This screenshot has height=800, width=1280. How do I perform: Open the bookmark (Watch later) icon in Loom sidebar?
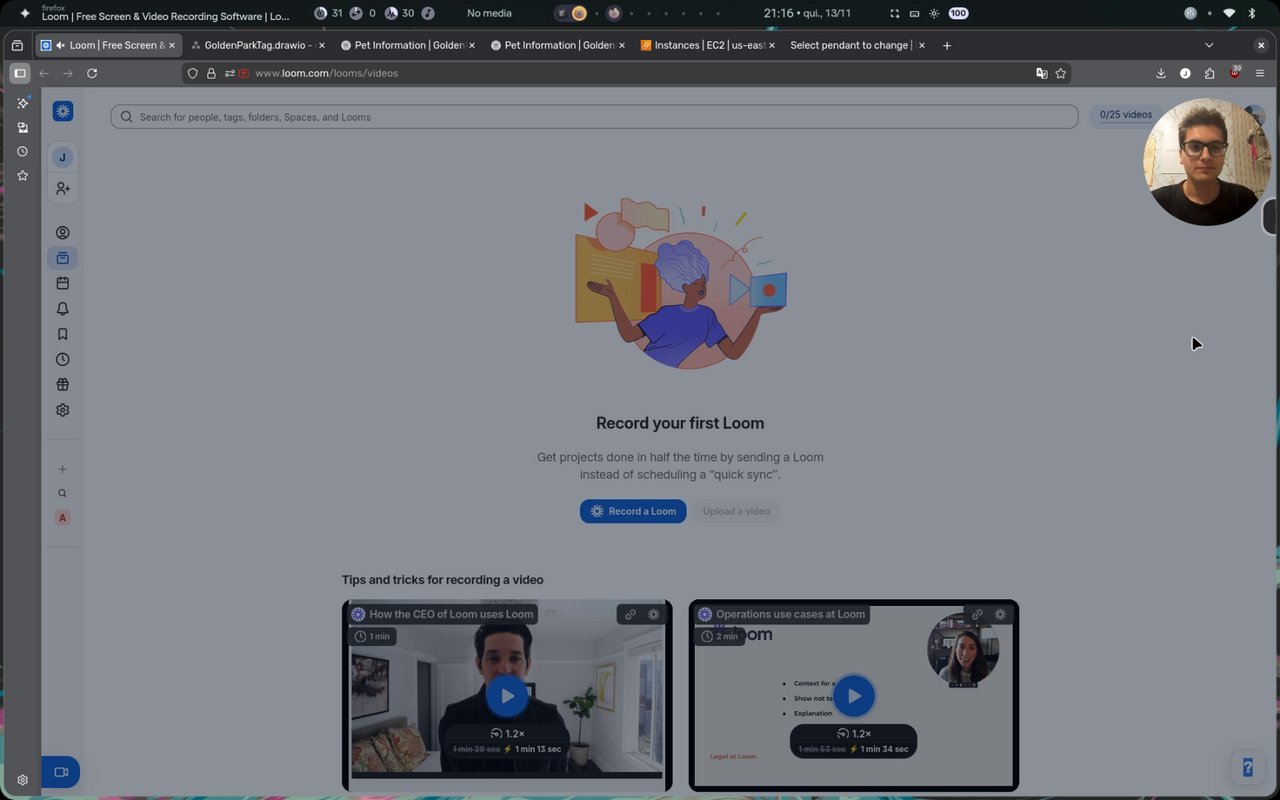[63, 334]
